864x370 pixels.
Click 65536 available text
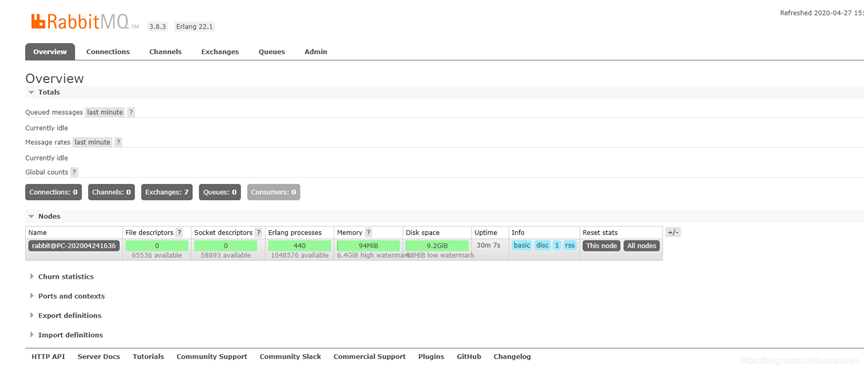(157, 255)
